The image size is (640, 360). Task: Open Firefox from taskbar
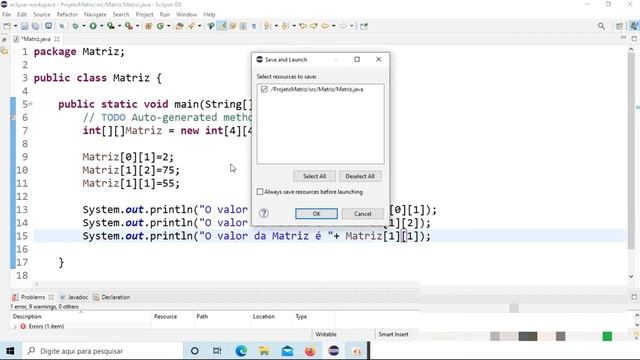pos(310,351)
